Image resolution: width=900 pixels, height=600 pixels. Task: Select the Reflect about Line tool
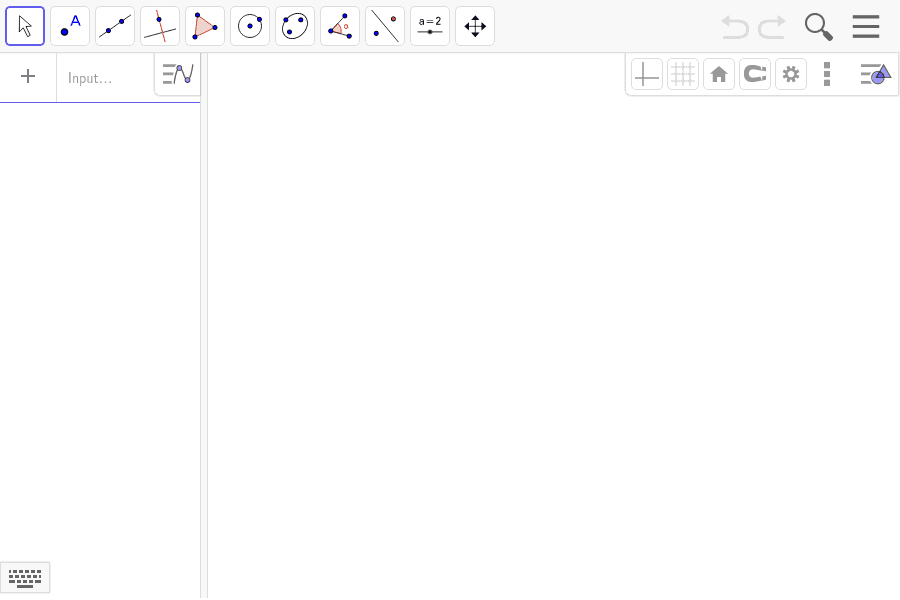coord(385,26)
